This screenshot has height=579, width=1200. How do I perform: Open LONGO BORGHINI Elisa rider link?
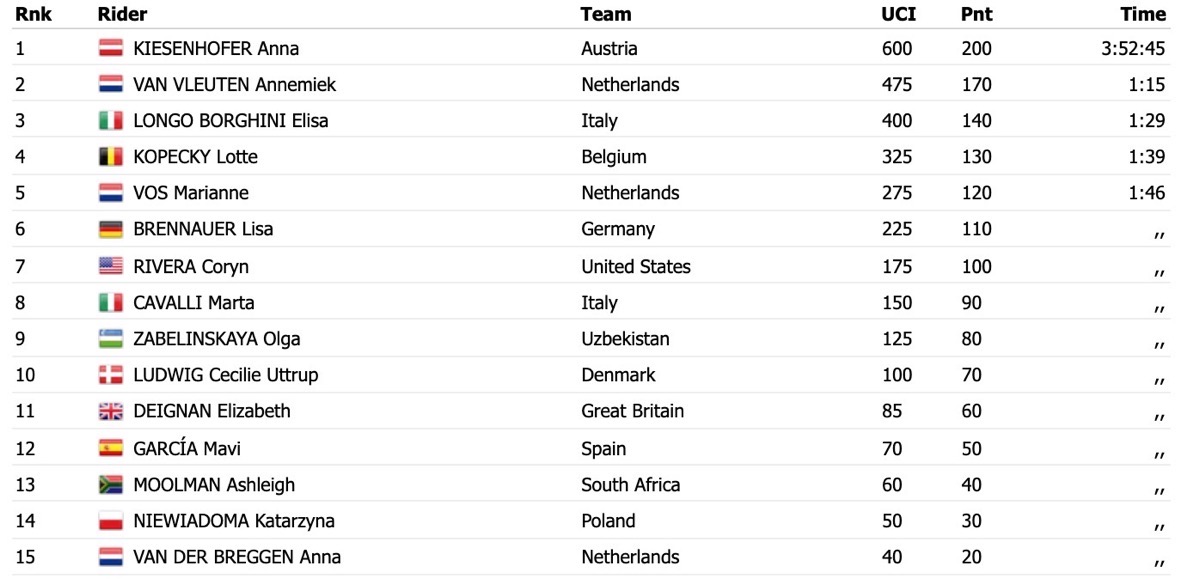[x=230, y=121]
